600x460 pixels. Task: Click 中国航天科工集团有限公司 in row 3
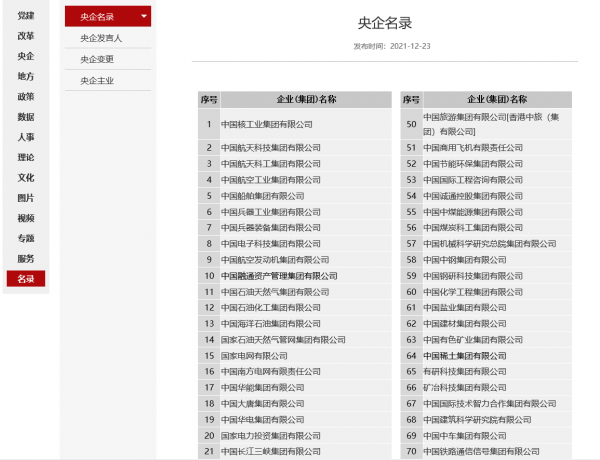(x=271, y=164)
